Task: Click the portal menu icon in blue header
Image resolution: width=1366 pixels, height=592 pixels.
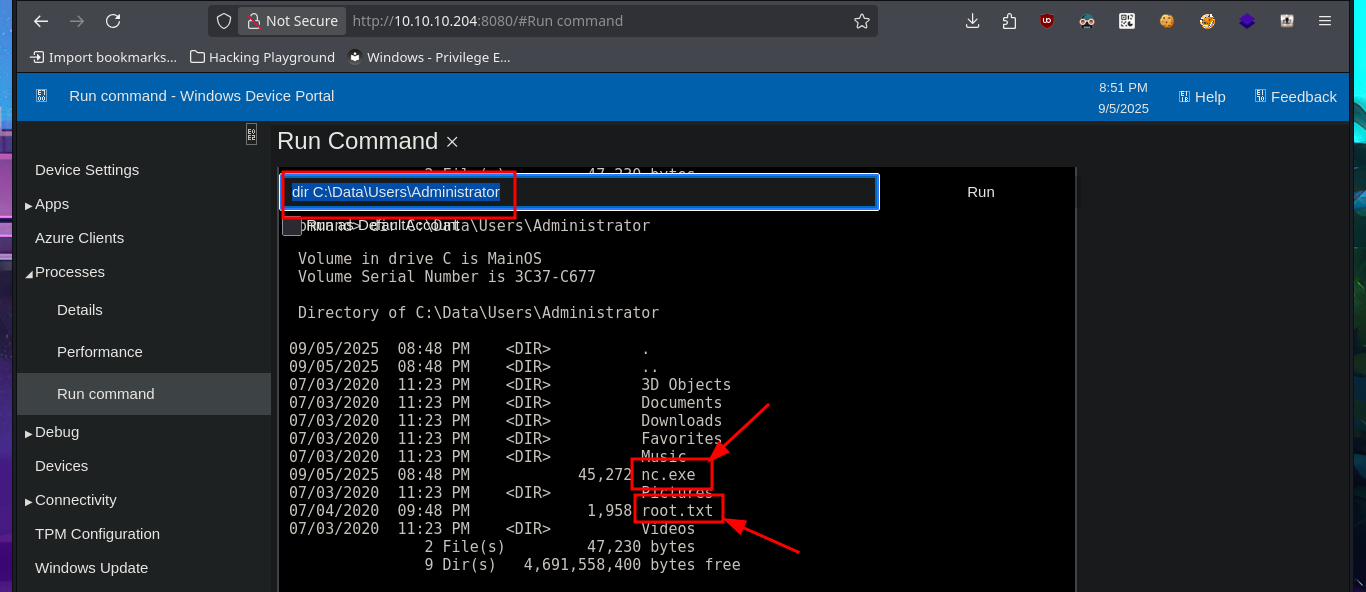Action: click(41, 96)
